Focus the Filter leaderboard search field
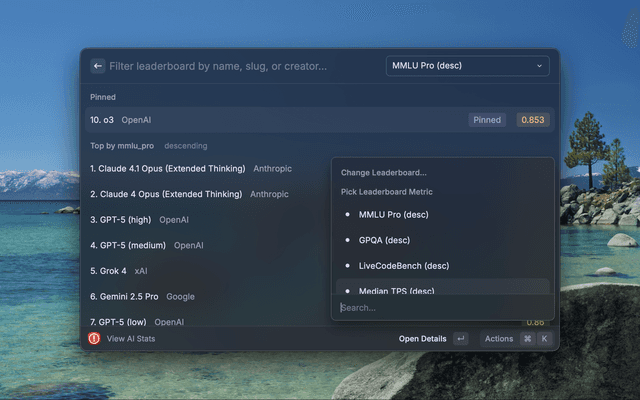 pyautogui.click(x=240, y=66)
